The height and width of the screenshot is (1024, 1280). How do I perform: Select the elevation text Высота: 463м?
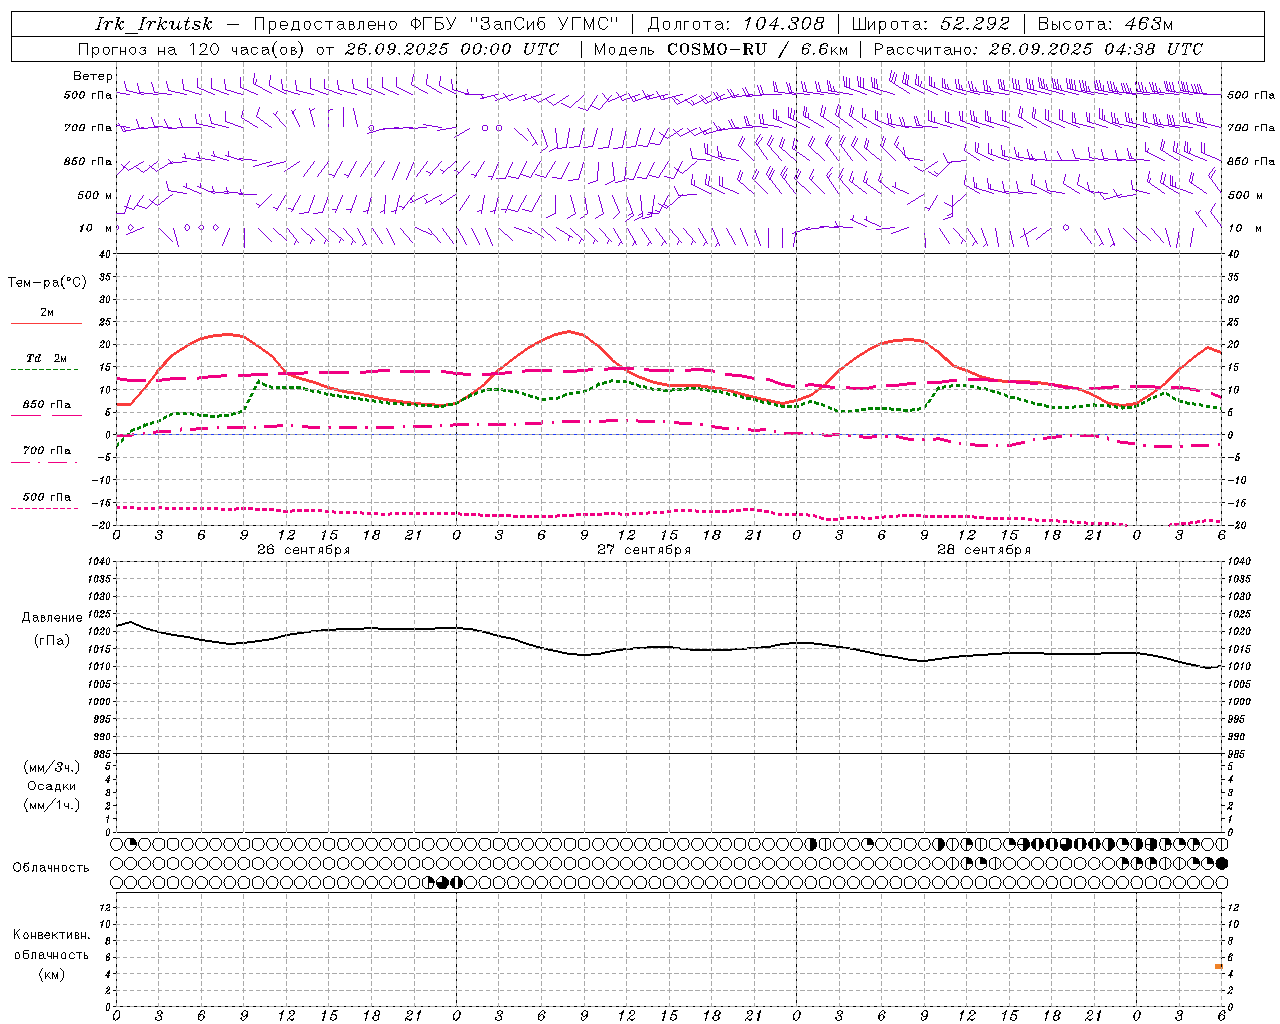pyautogui.click(x=1105, y=24)
